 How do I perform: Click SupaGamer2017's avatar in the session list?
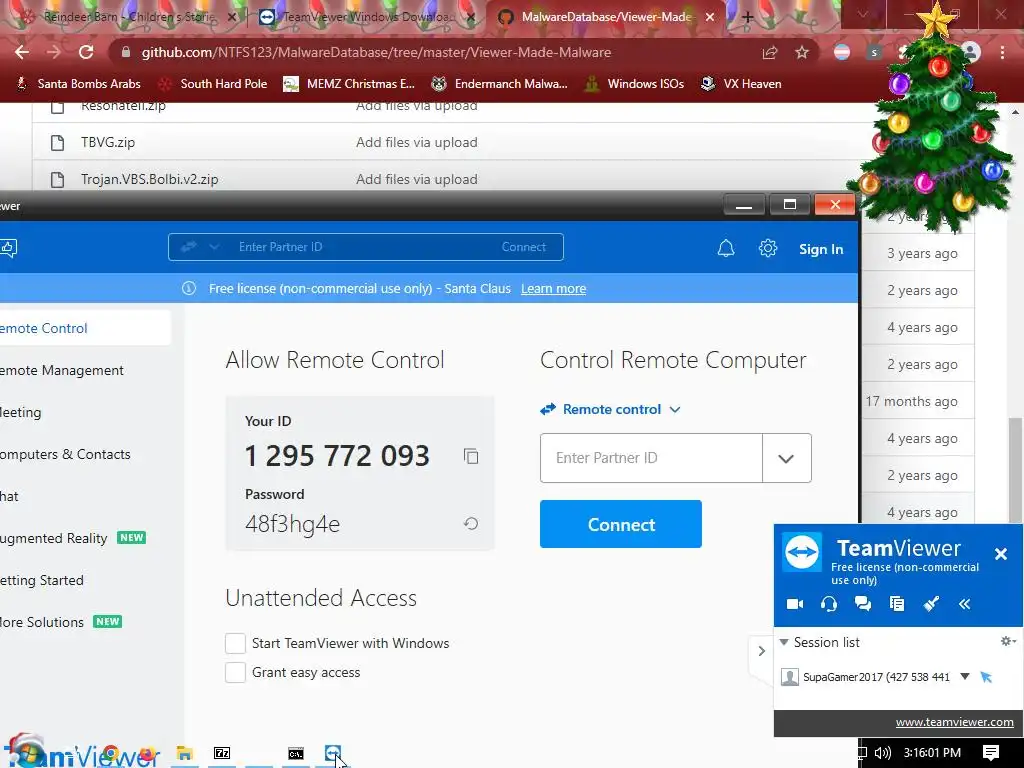790,677
